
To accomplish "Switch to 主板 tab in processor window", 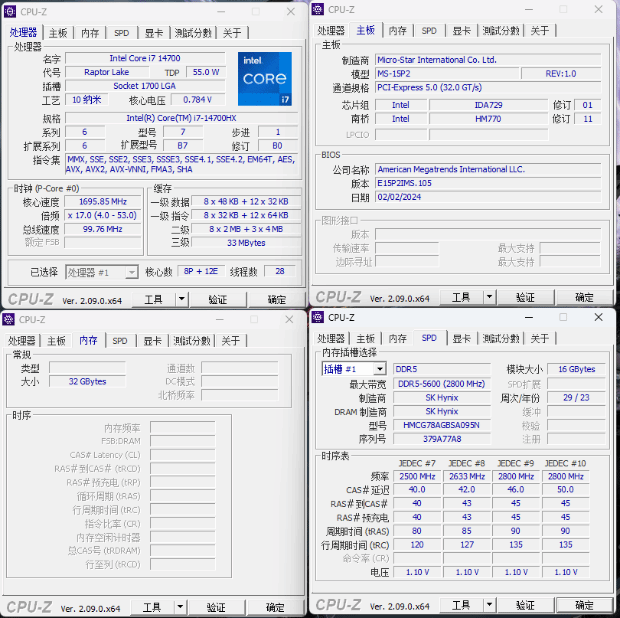I will pyautogui.click(x=58, y=33).
